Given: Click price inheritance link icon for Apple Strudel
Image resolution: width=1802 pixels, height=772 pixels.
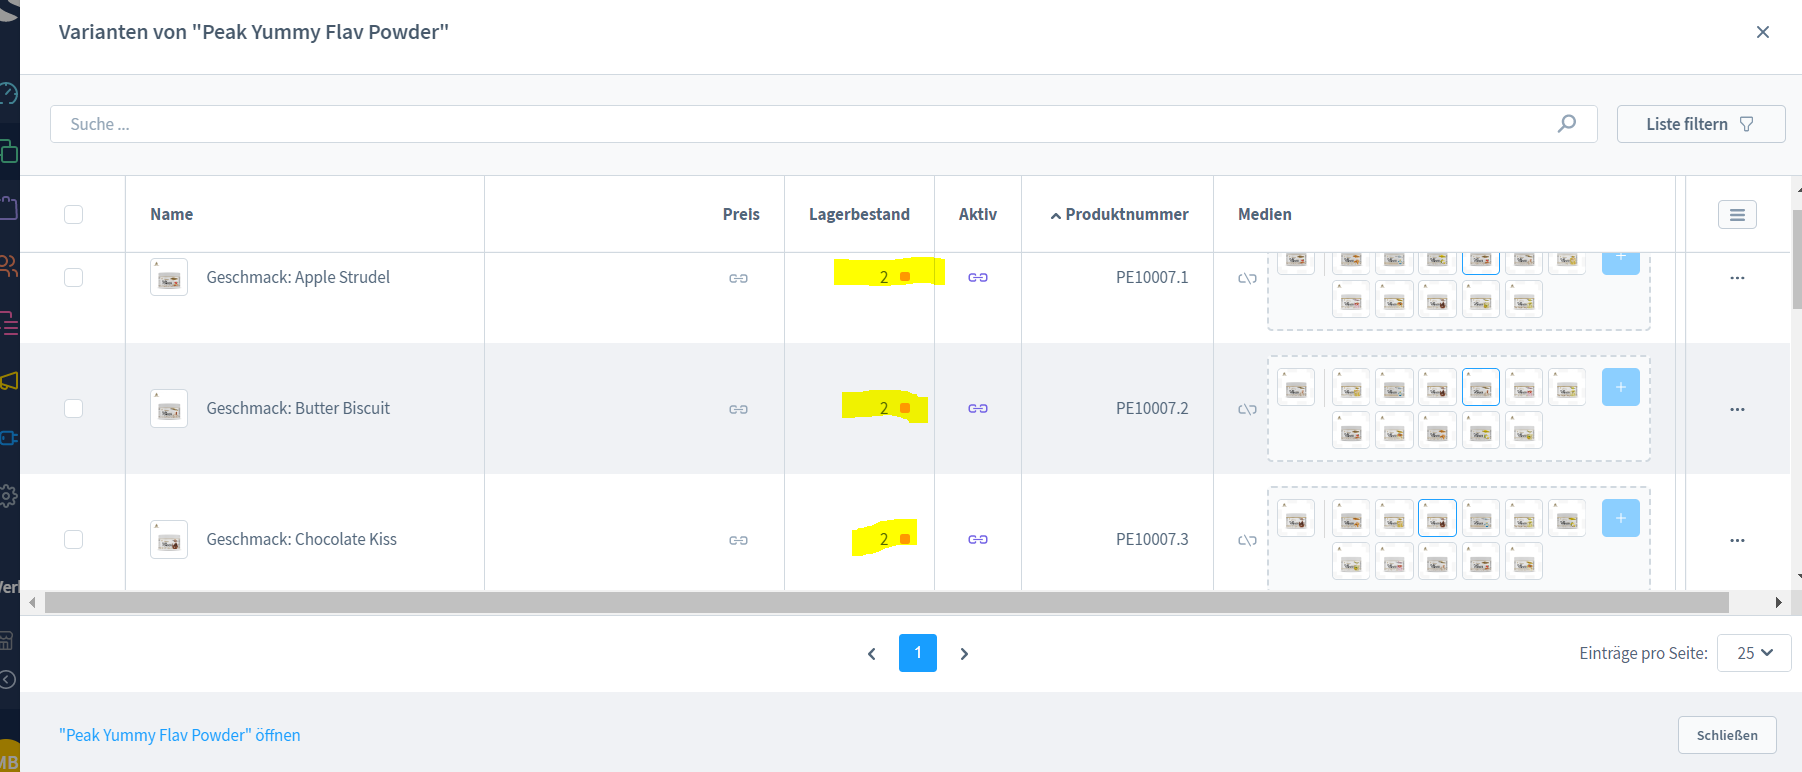Looking at the screenshot, I should point(738,278).
